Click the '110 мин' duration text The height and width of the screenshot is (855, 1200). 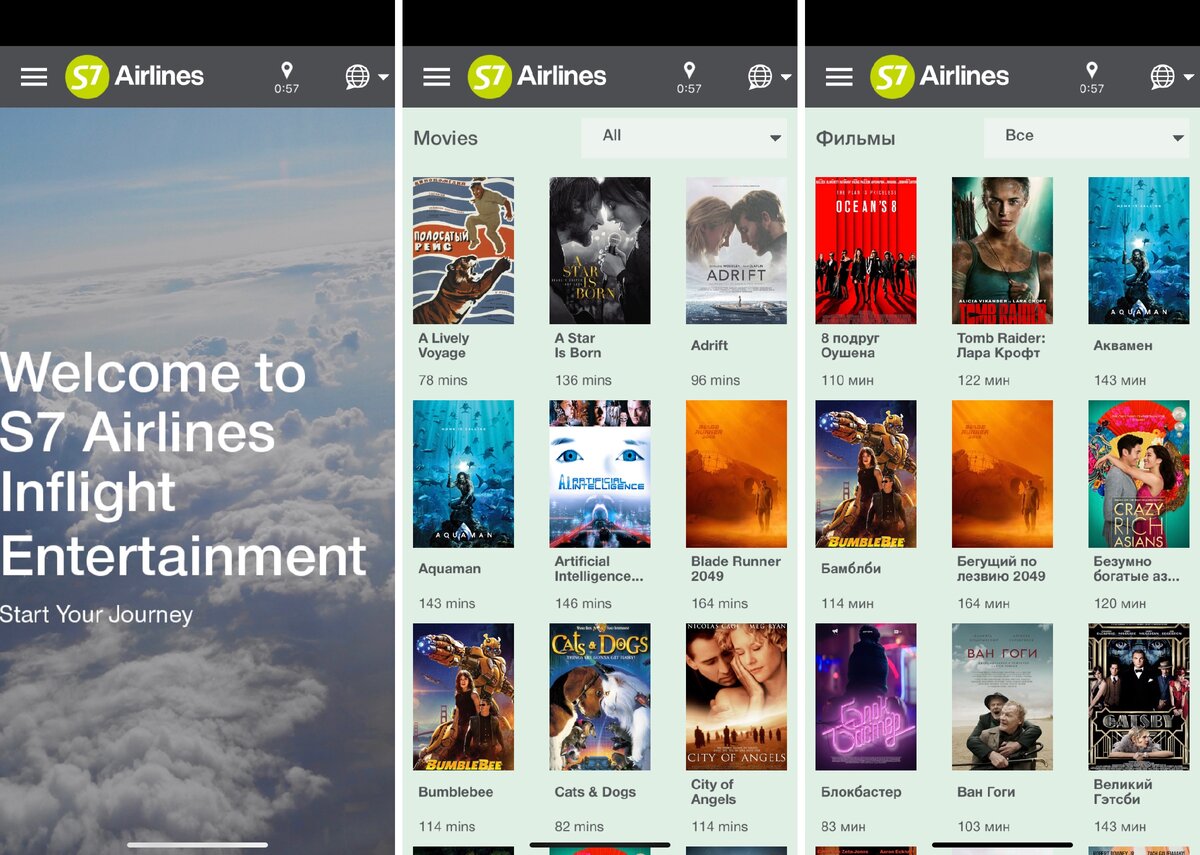[847, 380]
